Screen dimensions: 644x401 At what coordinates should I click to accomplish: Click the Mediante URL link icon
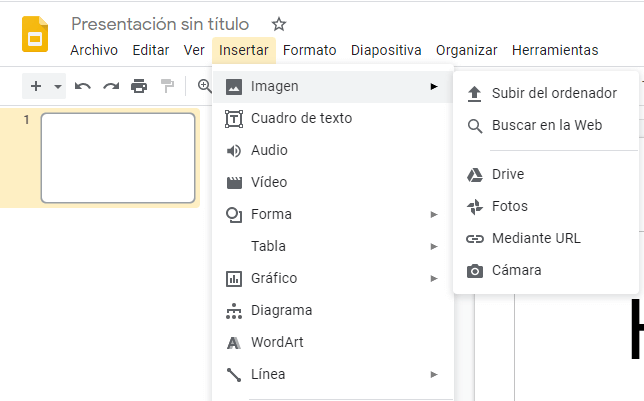click(475, 239)
